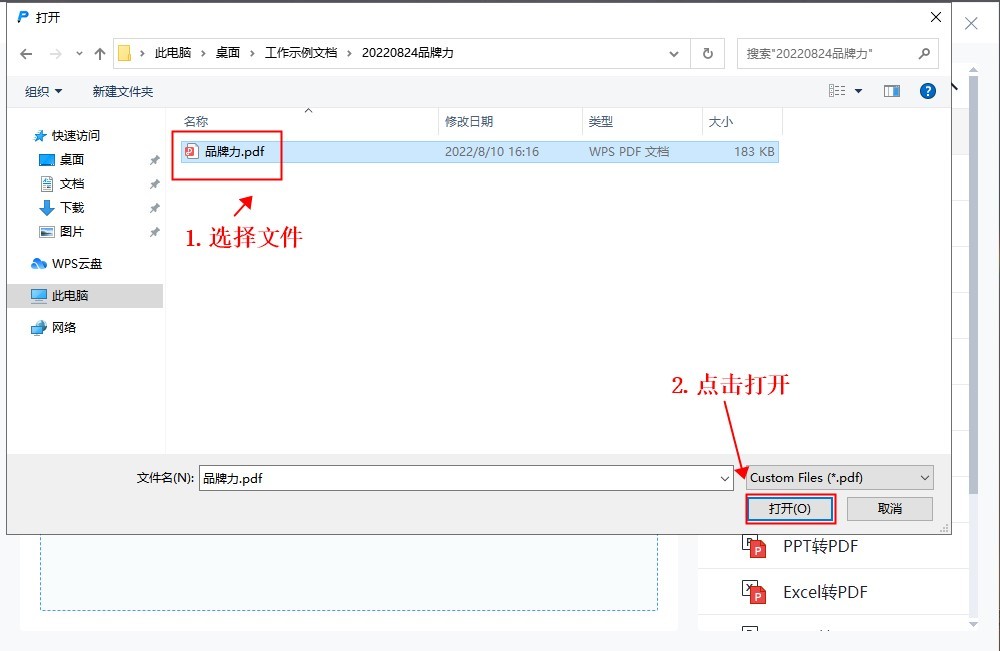Click the 打开(O) button
The width and height of the screenshot is (1000, 651).
click(x=790, y=509)
